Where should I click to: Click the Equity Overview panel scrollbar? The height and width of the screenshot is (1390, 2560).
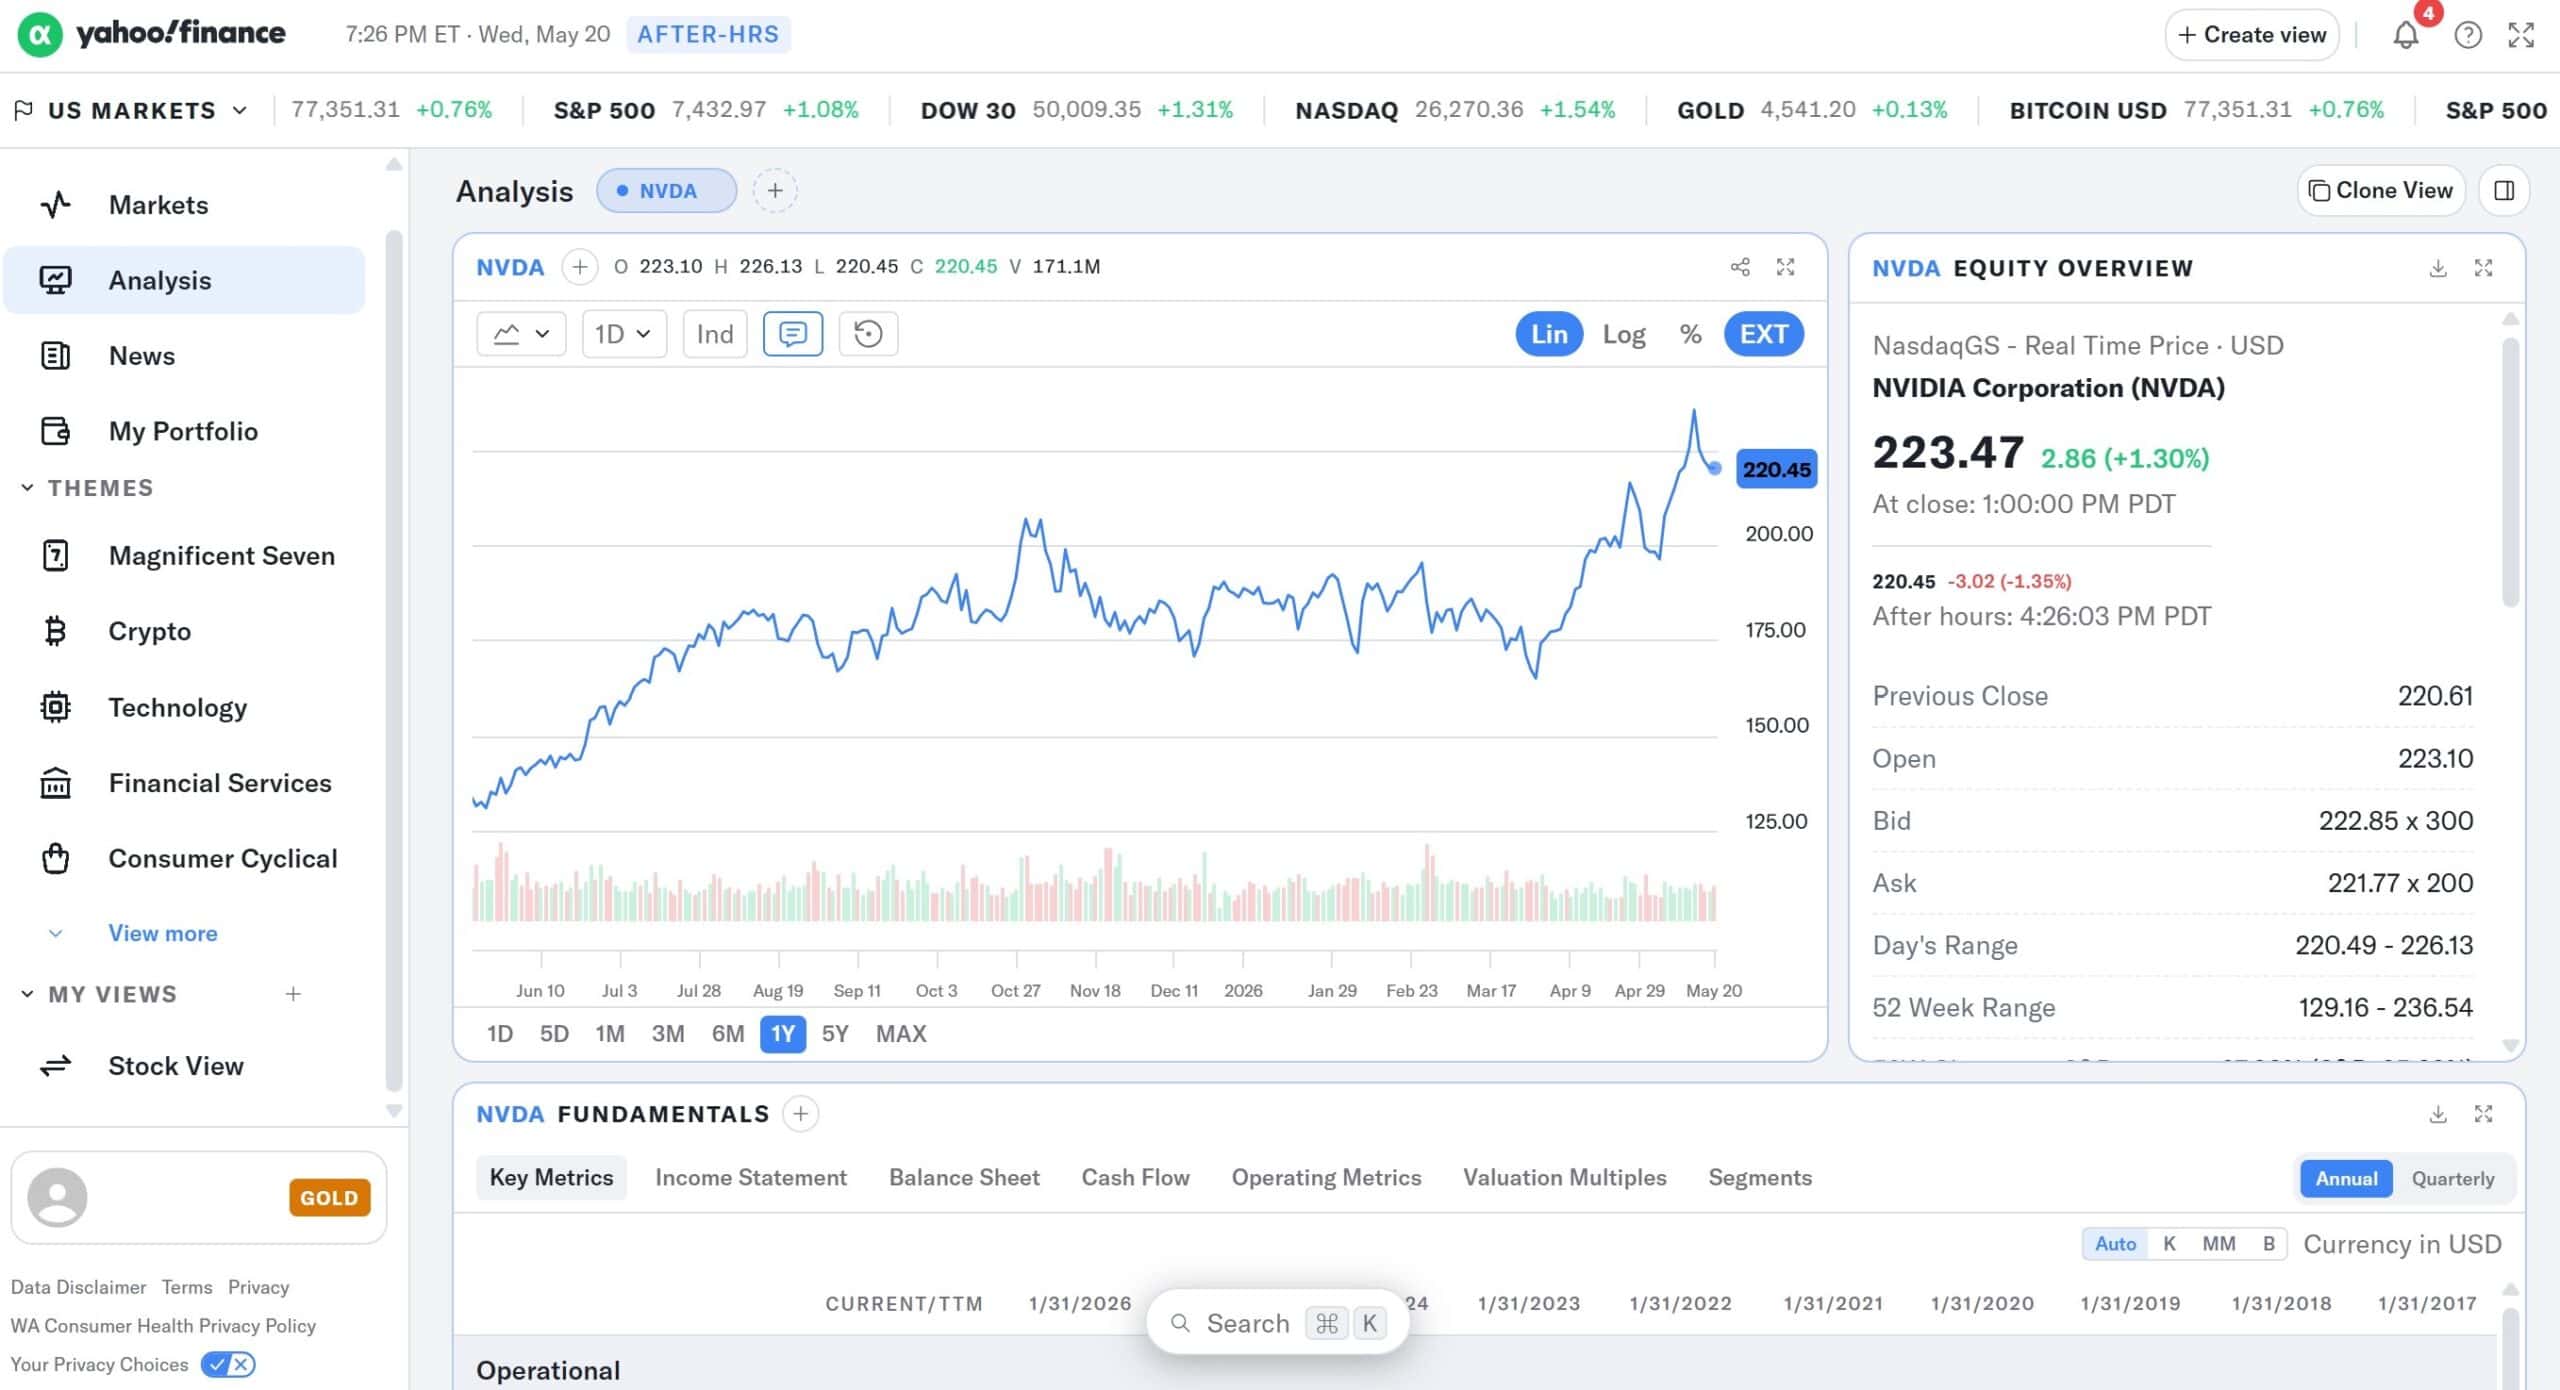coord(2510,473)
